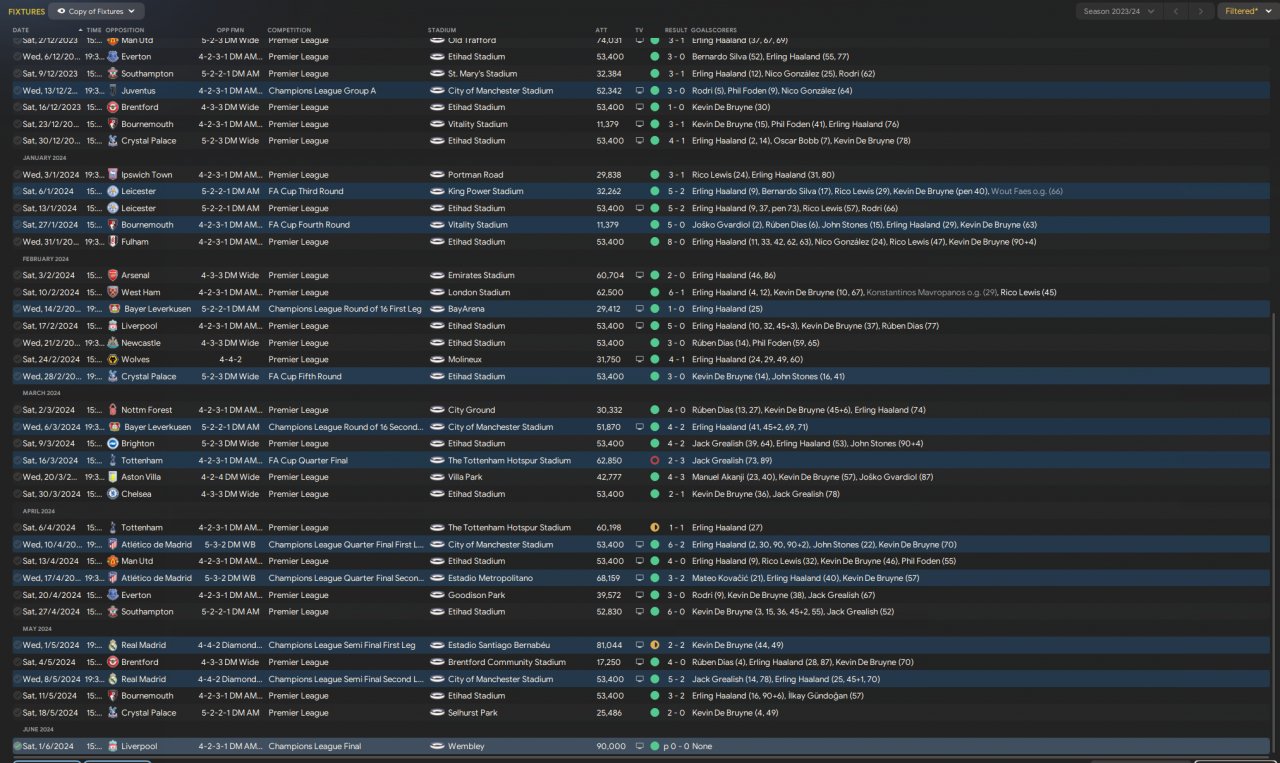Tick the selection circle for the Nottm Forest fixture
The width and height of the screenshot is (1280, 763).
pos(17,410)
